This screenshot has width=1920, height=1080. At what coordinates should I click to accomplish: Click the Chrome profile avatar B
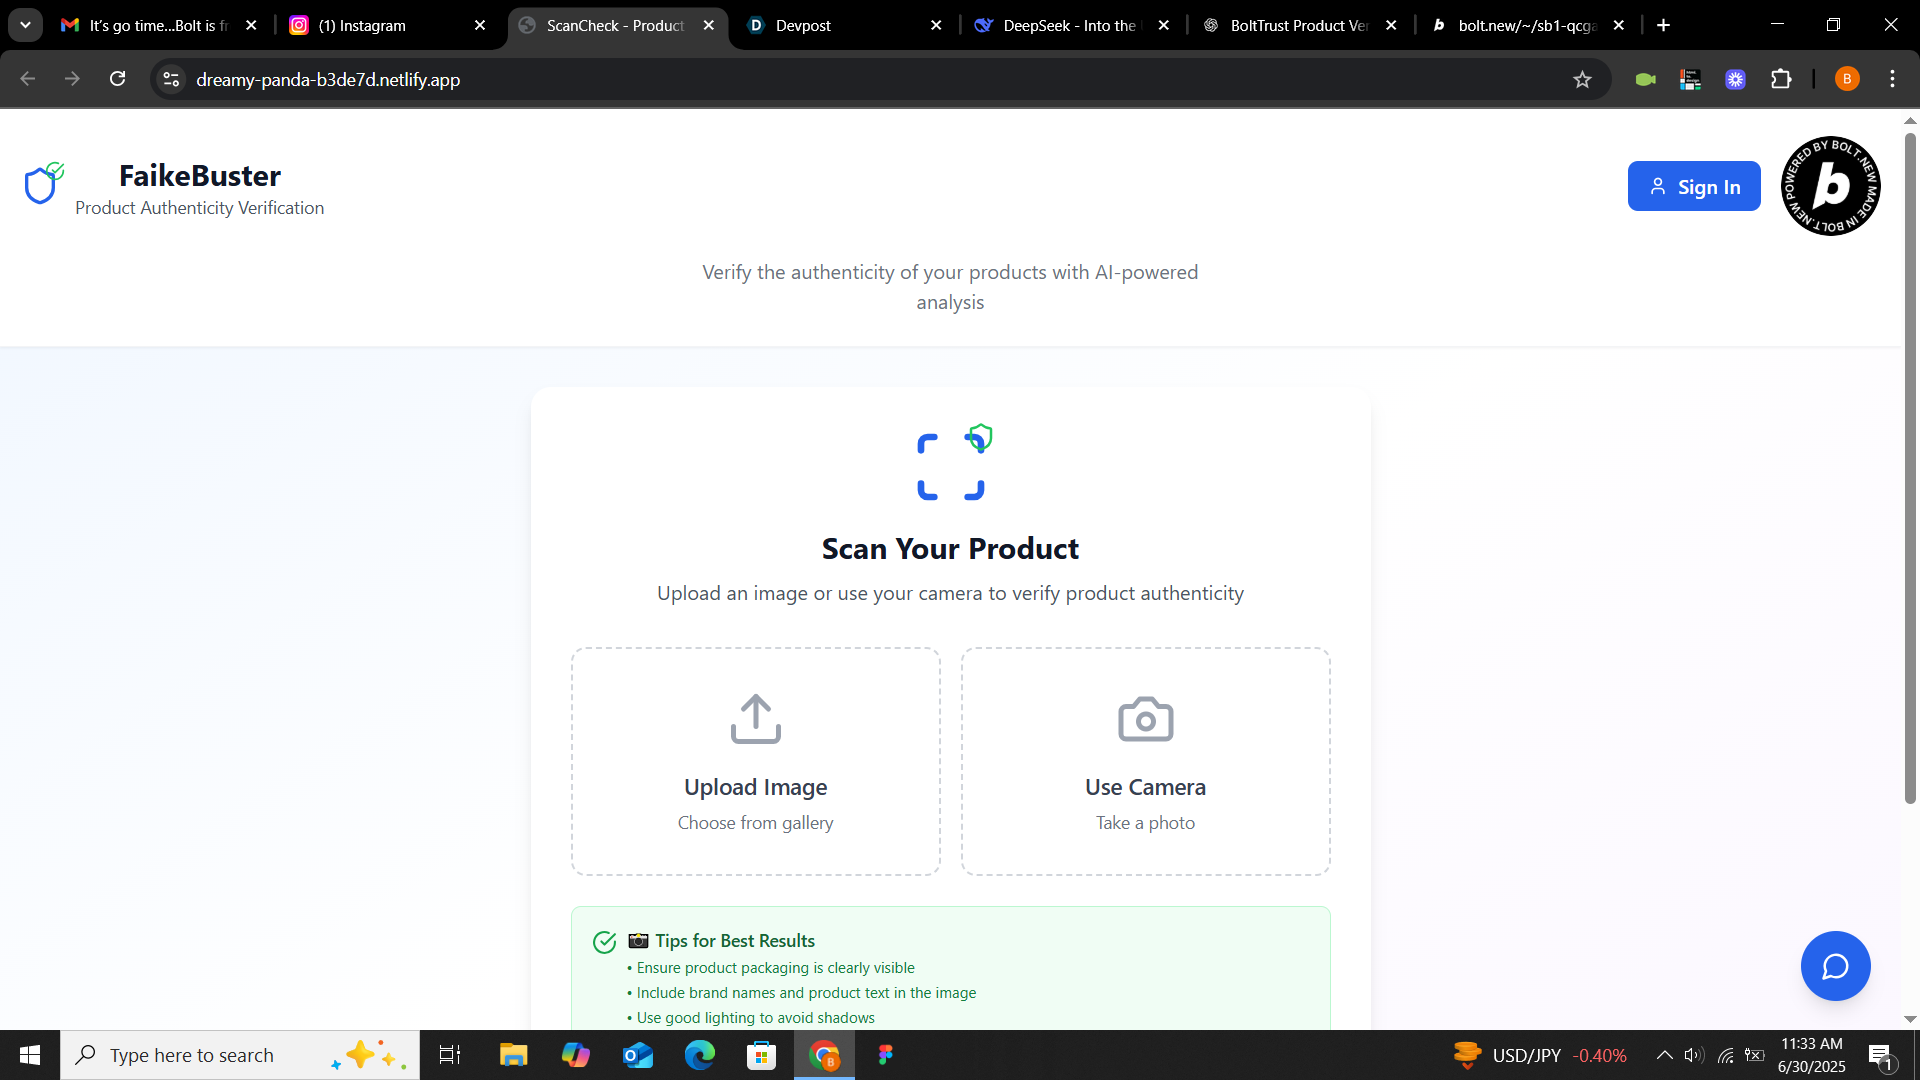(1847, 79)
